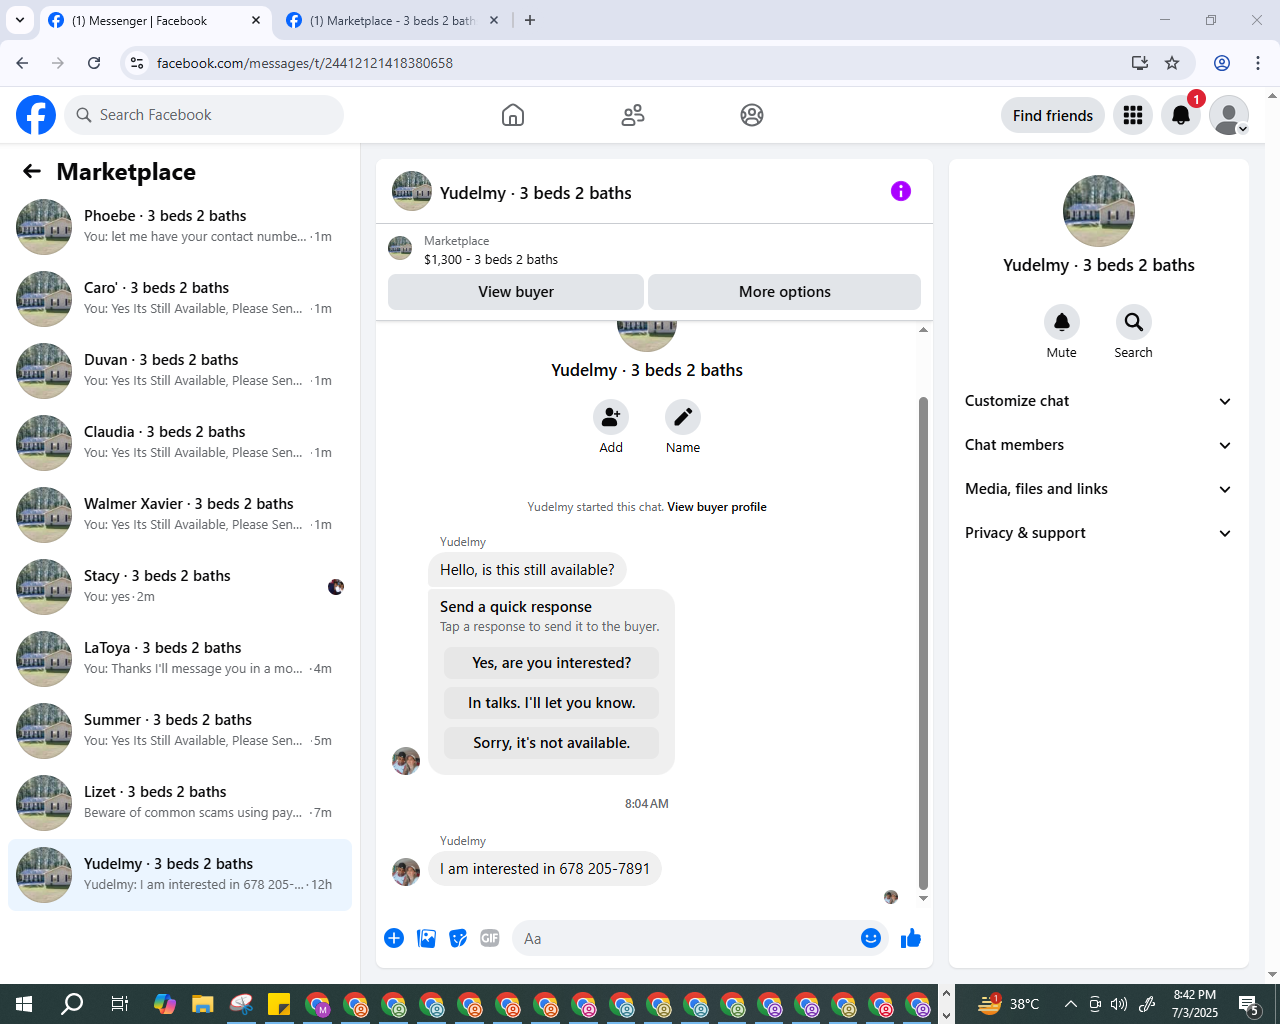Open the Home icon in top navigation
The height and width of the screenshot is (1024, 1280).
coord(513,115)
